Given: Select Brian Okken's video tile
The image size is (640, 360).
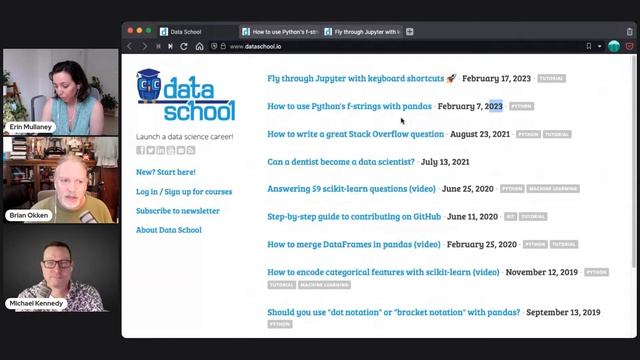Looking at the screenshot, I should pos(60,180).
